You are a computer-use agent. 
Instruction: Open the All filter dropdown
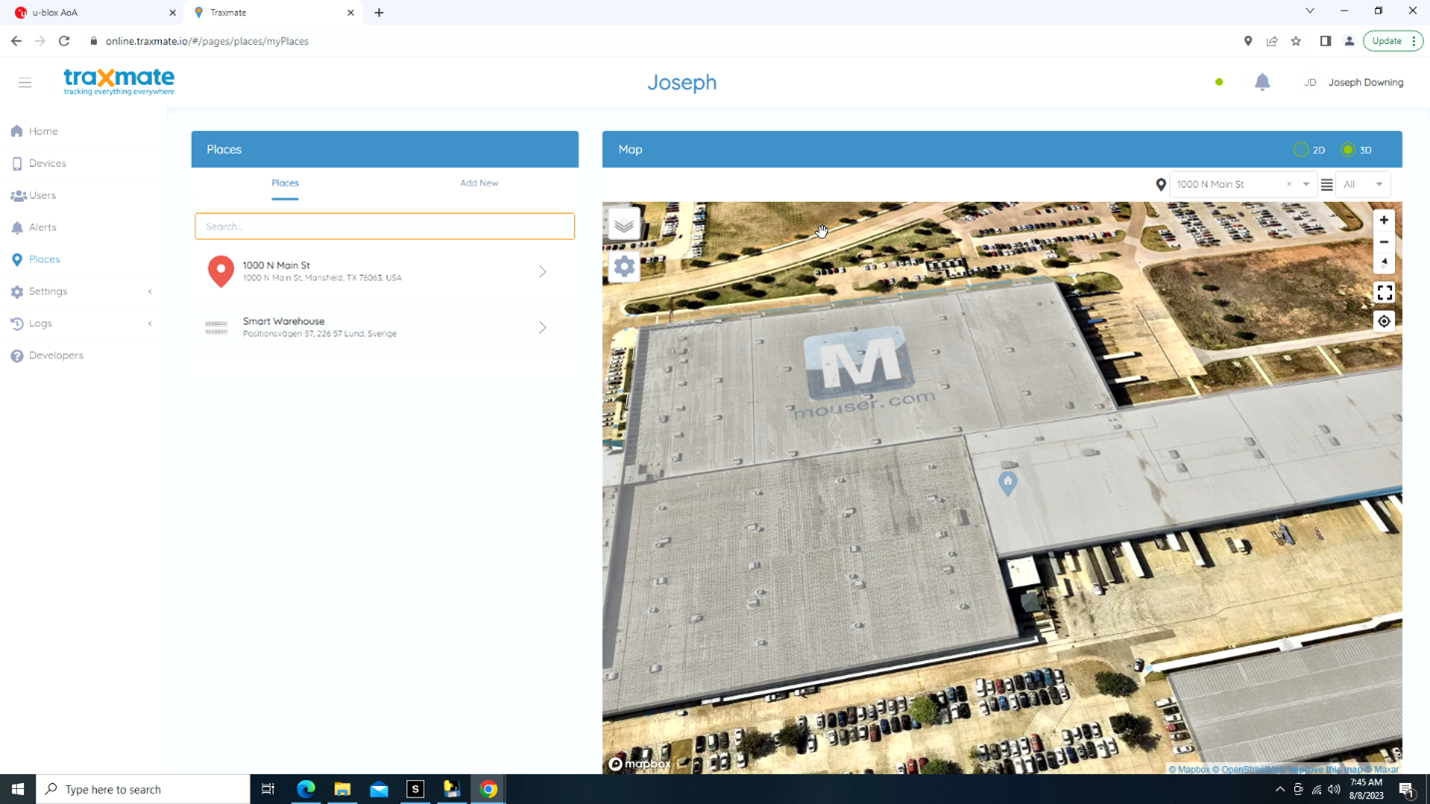tap(1363, 185)
